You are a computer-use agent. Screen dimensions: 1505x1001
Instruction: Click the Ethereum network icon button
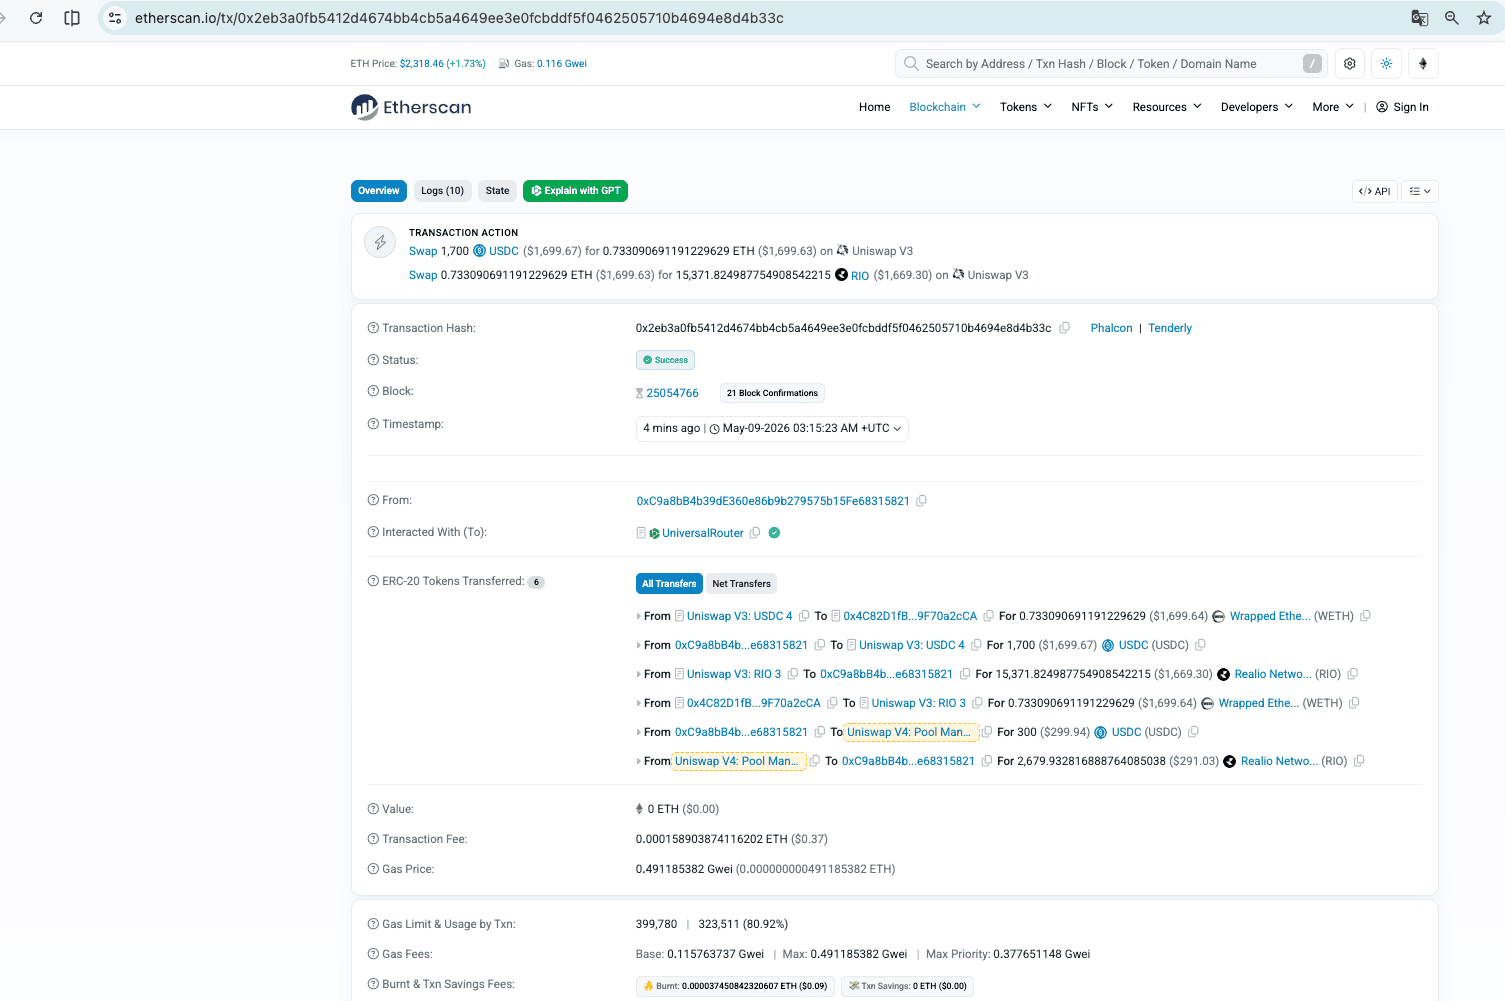click(x=1423, y=63)
